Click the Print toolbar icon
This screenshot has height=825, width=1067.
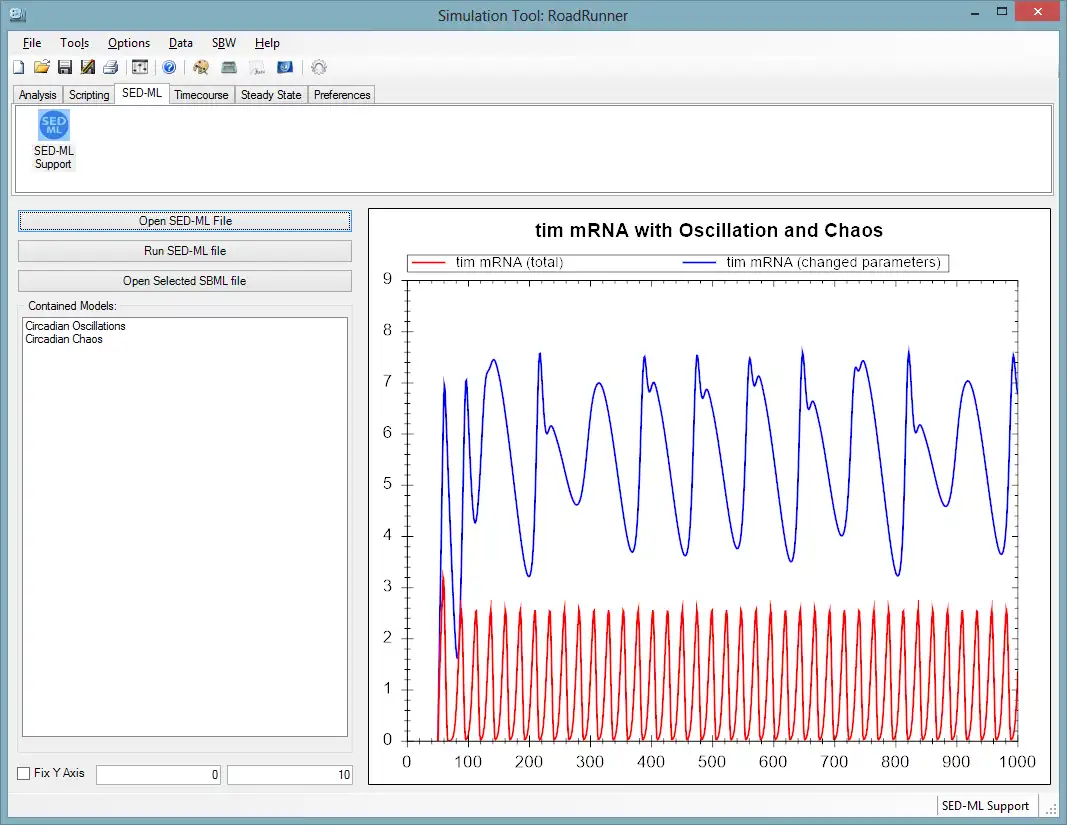tap(111, 68)
